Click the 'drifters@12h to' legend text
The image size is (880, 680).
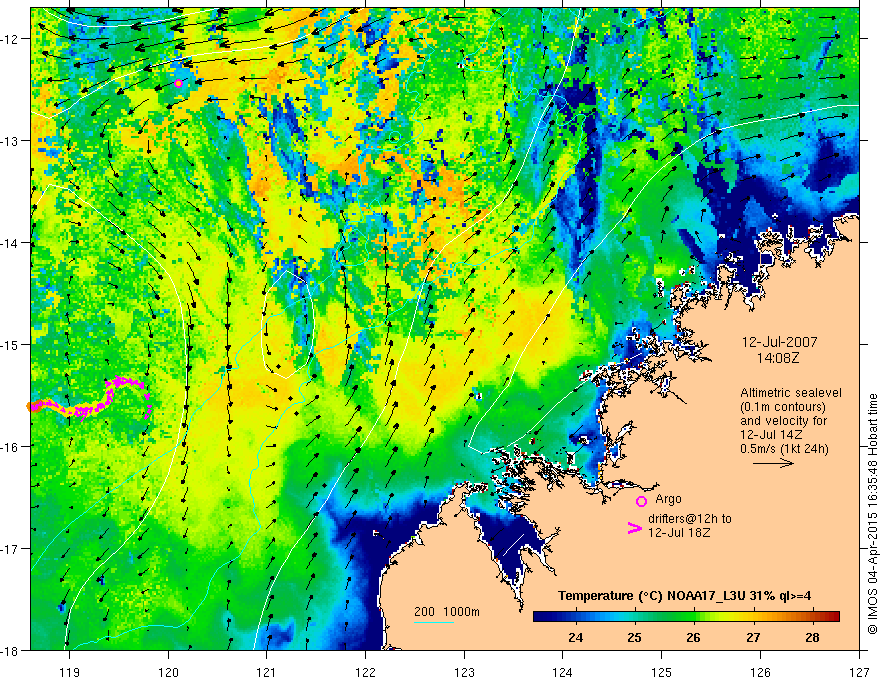(690, 518)
